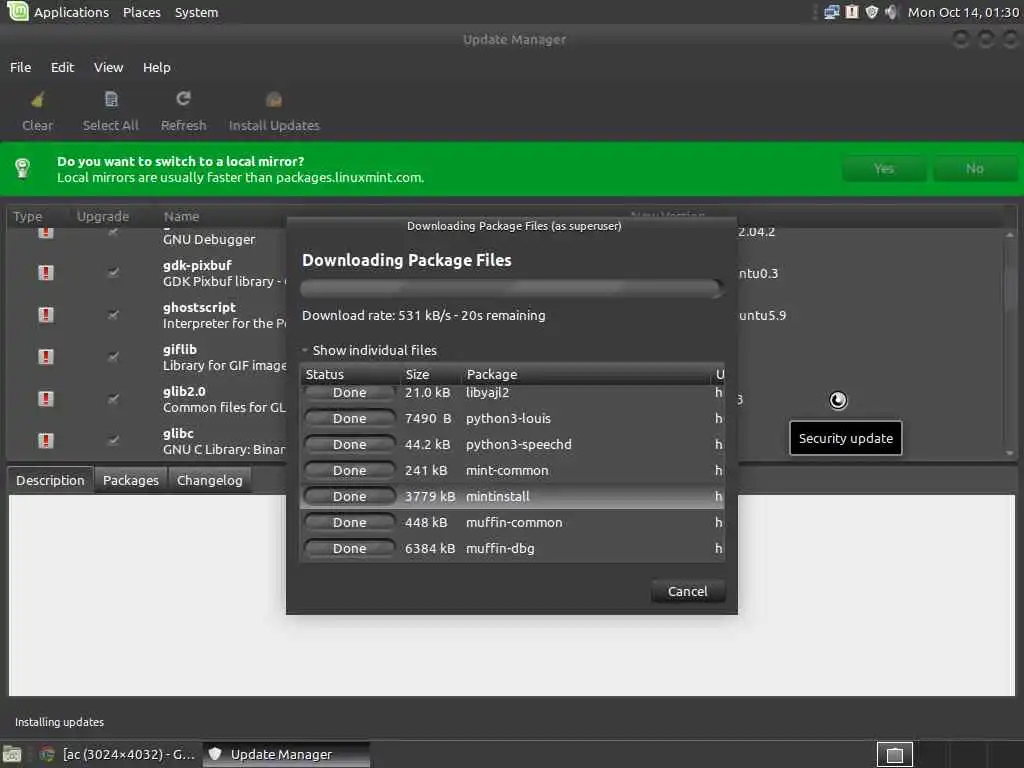Click the workspace switcher box in bottom panel
Image resolution: width=1024 pixels, height=768 pixels.
tap(894, 755)
